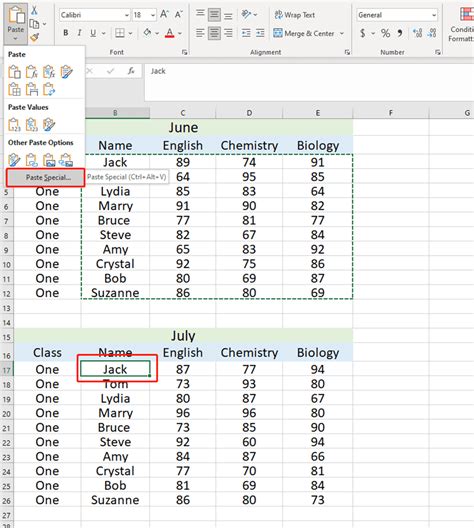This screenshot has width=474, height=528.
Task: Choose the Paste Picture option
Action: (x=49, y=160)
